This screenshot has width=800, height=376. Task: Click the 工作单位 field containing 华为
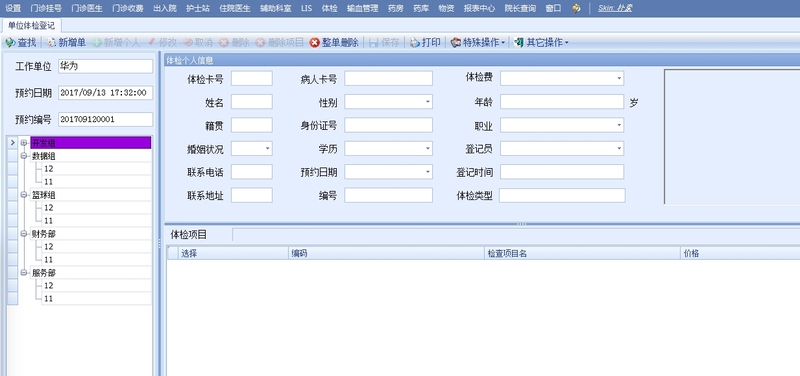(x=106, y=66)
